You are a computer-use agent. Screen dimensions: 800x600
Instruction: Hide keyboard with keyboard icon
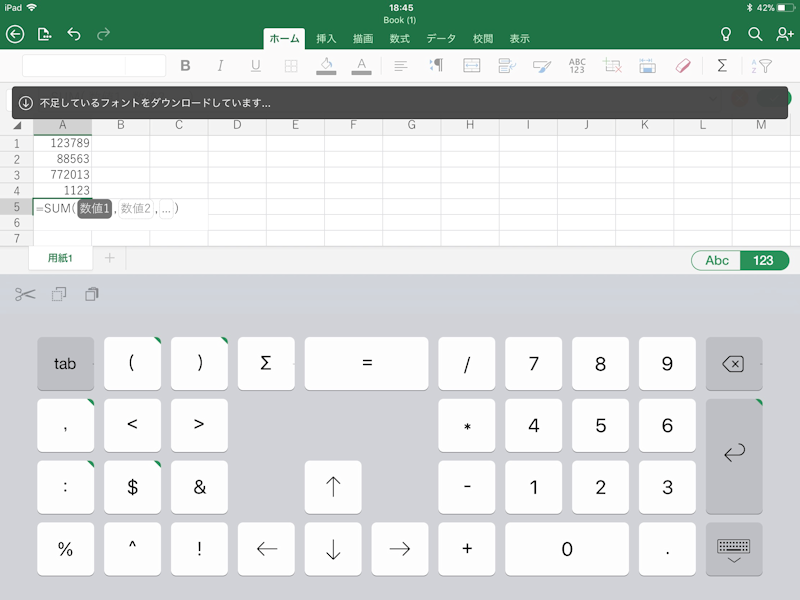tap(734, 549)
